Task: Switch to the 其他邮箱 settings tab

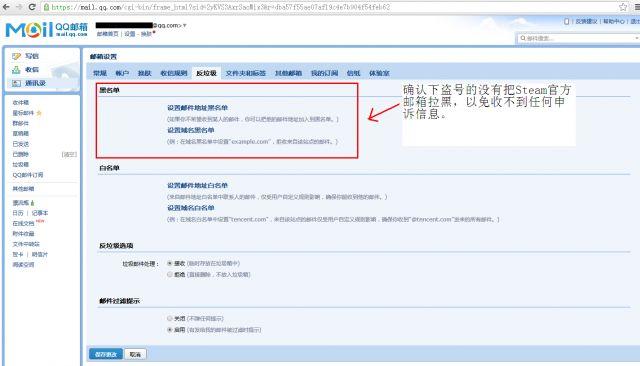Action: [288, 73]
